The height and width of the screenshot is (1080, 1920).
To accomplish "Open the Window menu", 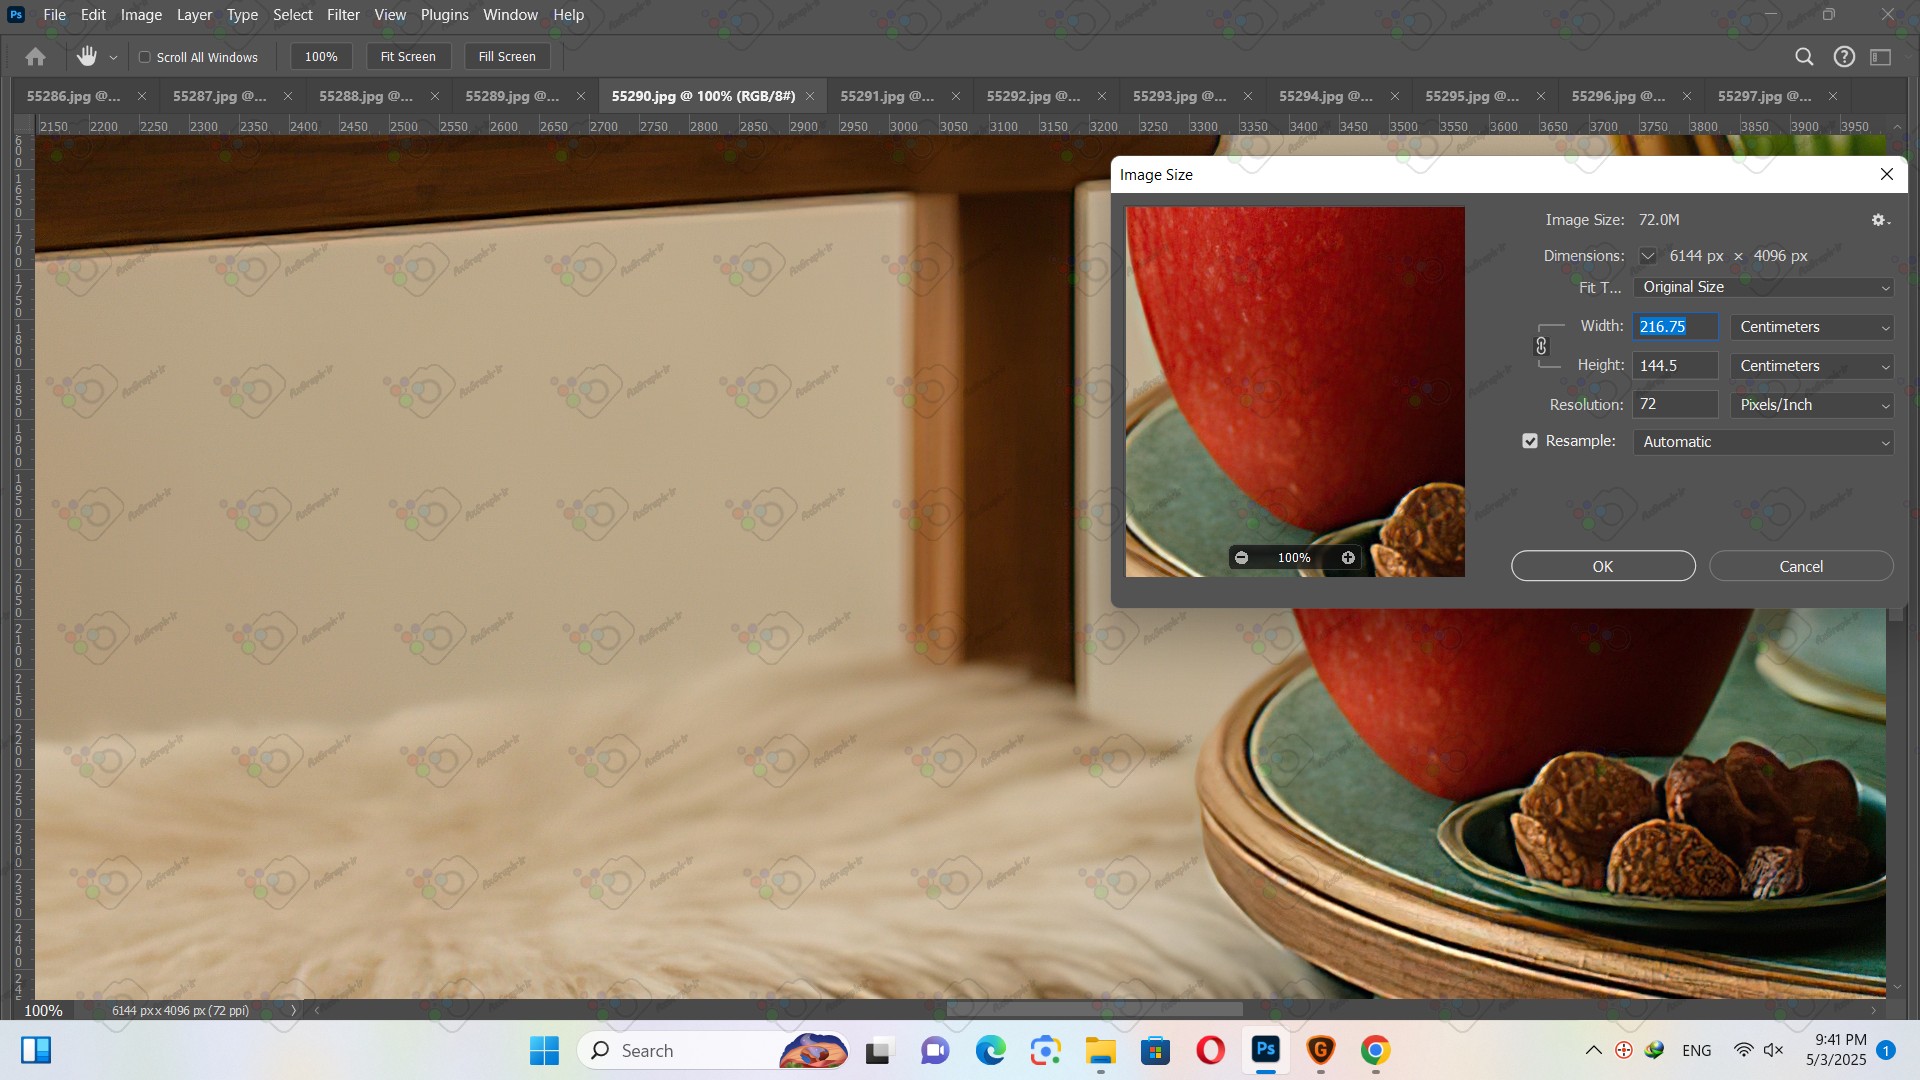I will 510,15.
